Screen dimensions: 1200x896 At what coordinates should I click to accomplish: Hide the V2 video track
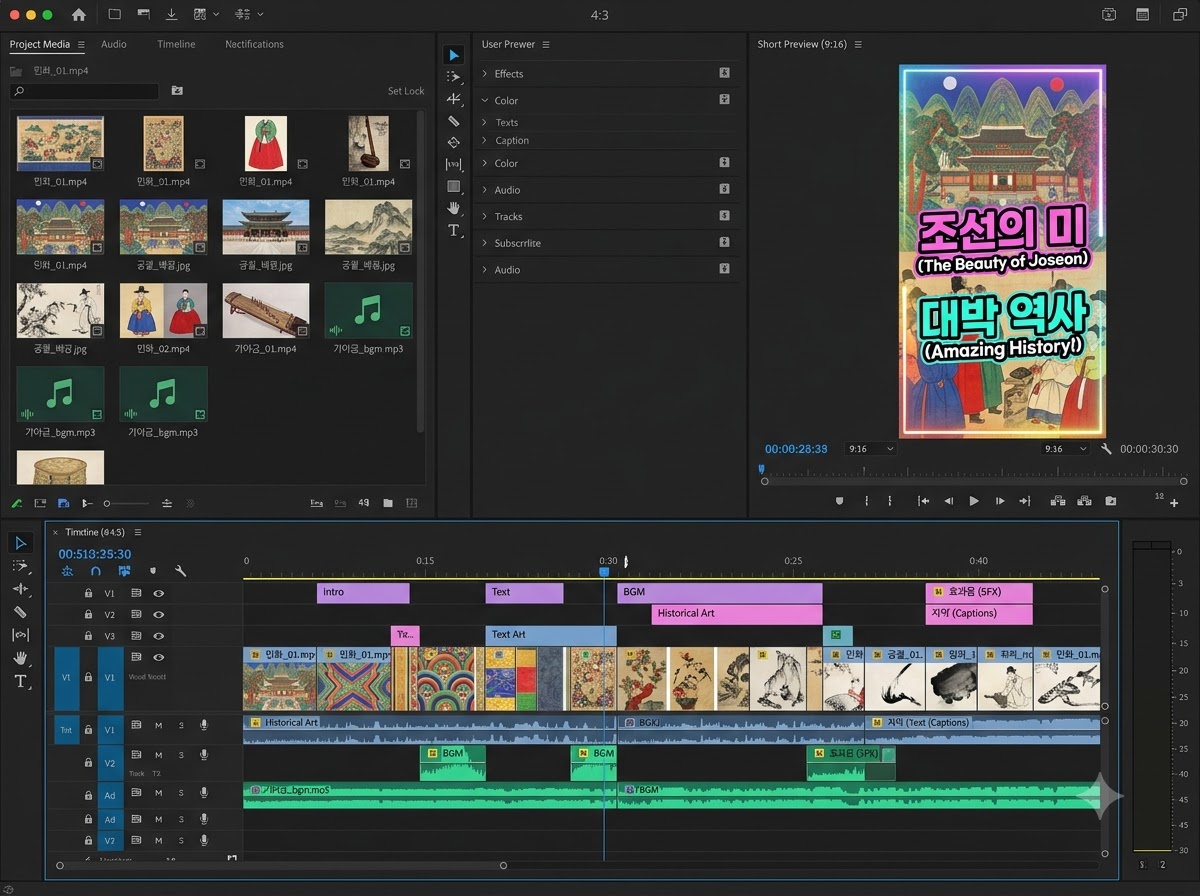pyautogui.click(x=158, y=614)
